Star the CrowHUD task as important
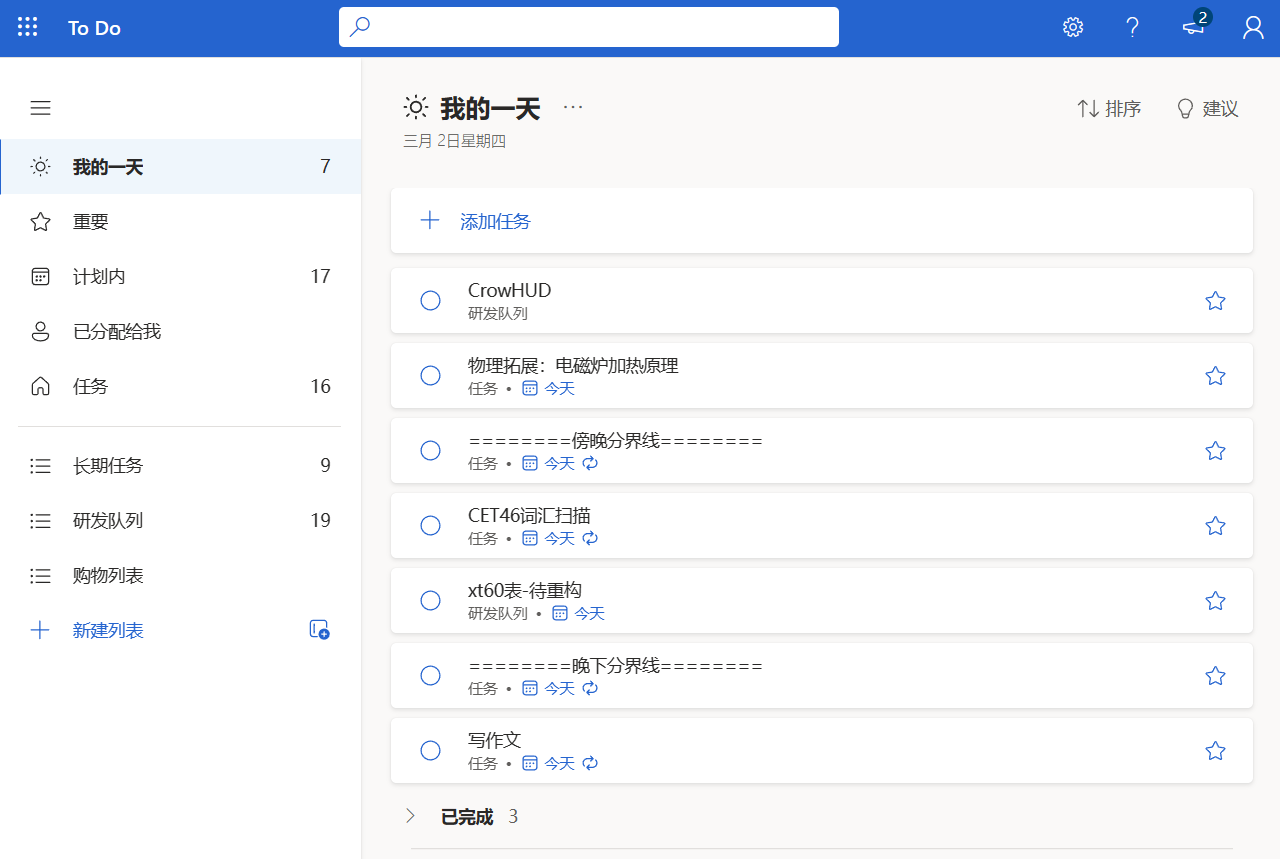Image resolution: width=1280 pixels, height=859 pixels. (1215, 301)
